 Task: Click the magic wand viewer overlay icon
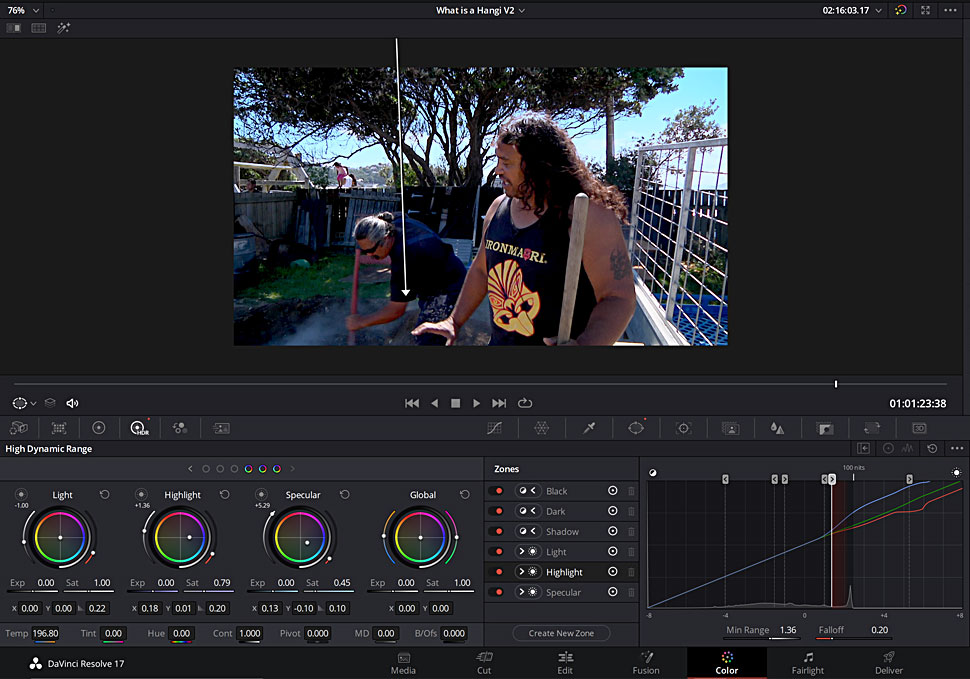[64, 28]
